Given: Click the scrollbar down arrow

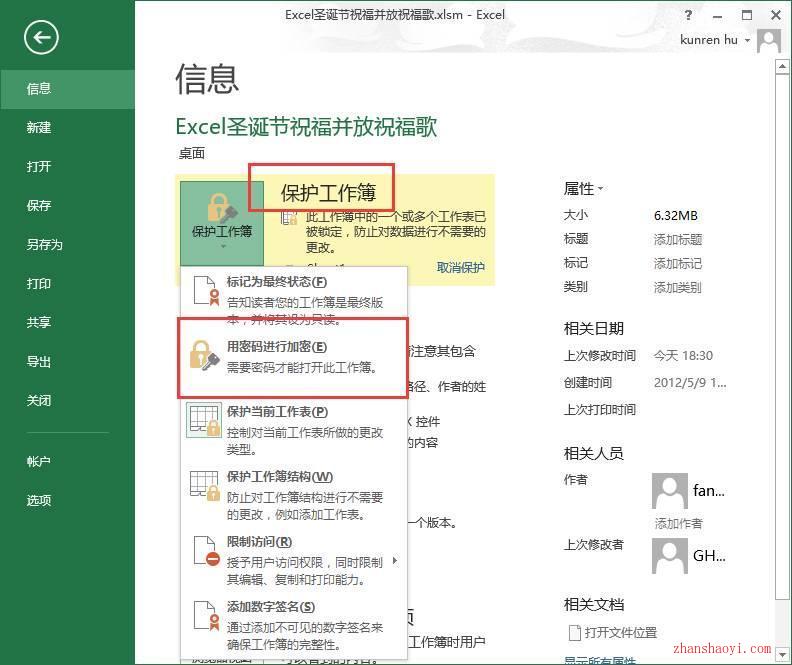Looking at the screenshot, I should point(782,654).
